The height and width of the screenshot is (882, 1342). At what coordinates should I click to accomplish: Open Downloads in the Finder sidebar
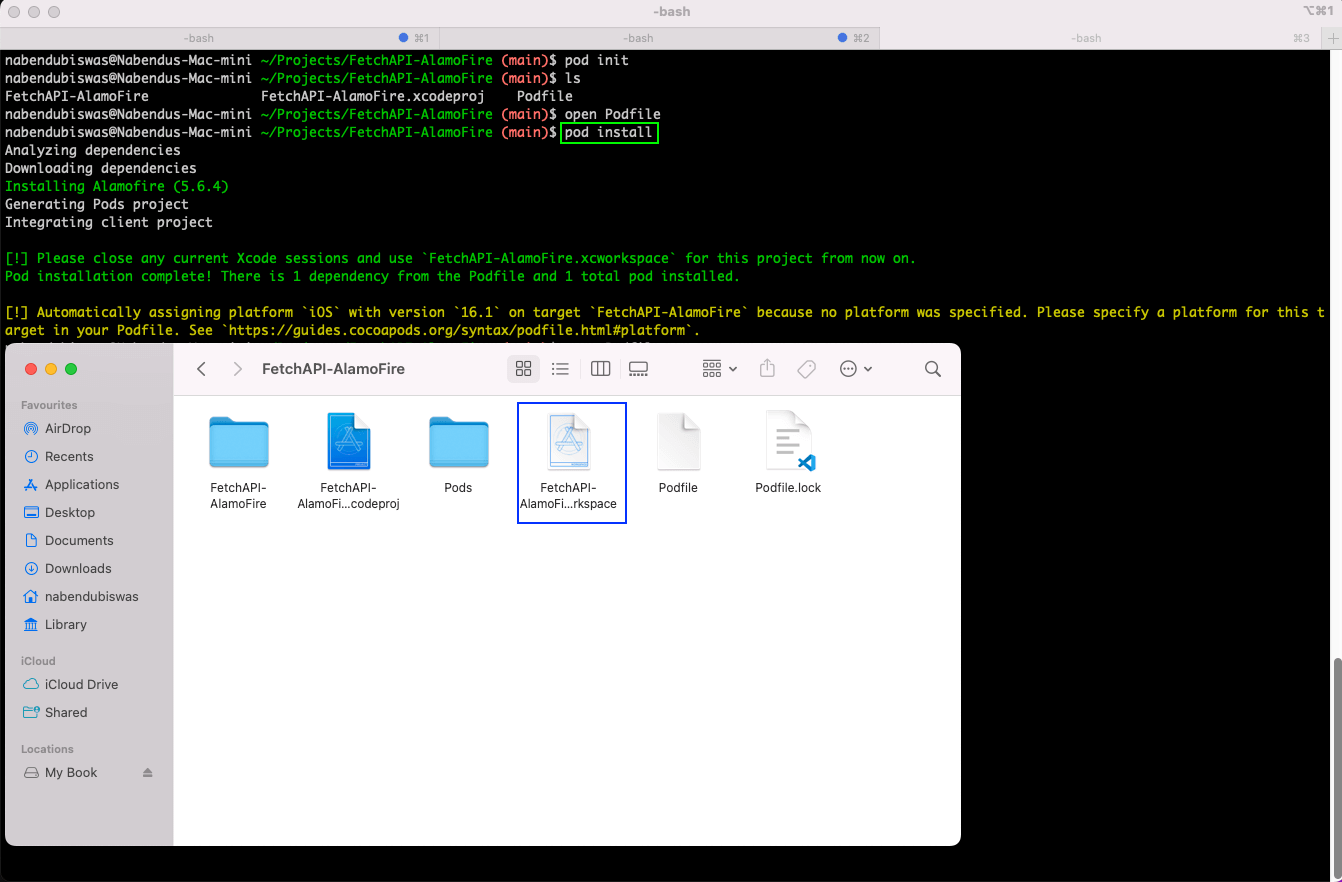(x=78, y=568)
